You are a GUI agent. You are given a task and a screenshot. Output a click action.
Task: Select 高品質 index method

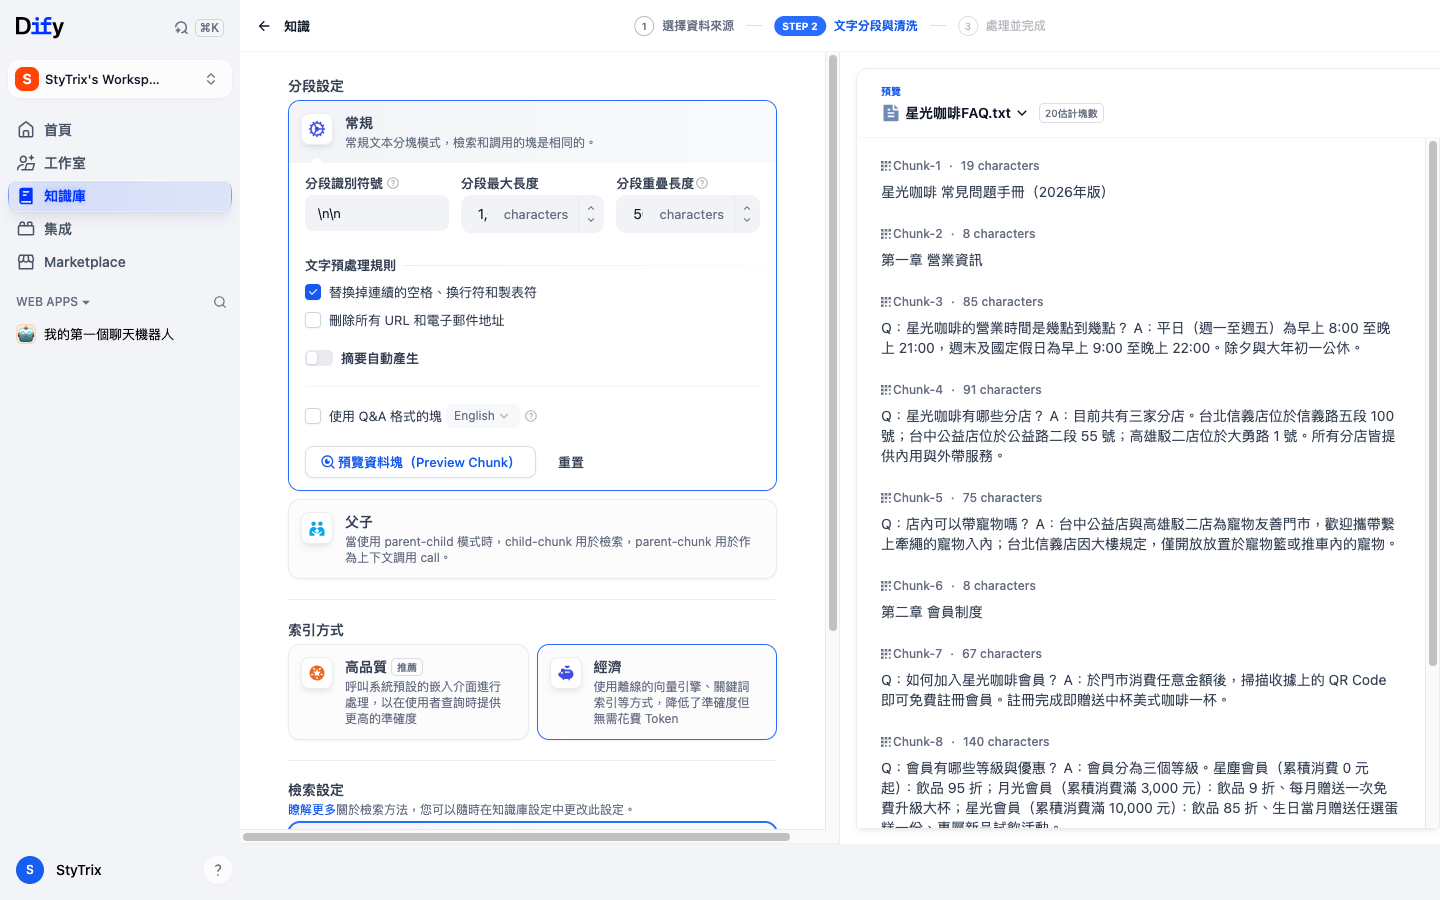coord(408,692)
